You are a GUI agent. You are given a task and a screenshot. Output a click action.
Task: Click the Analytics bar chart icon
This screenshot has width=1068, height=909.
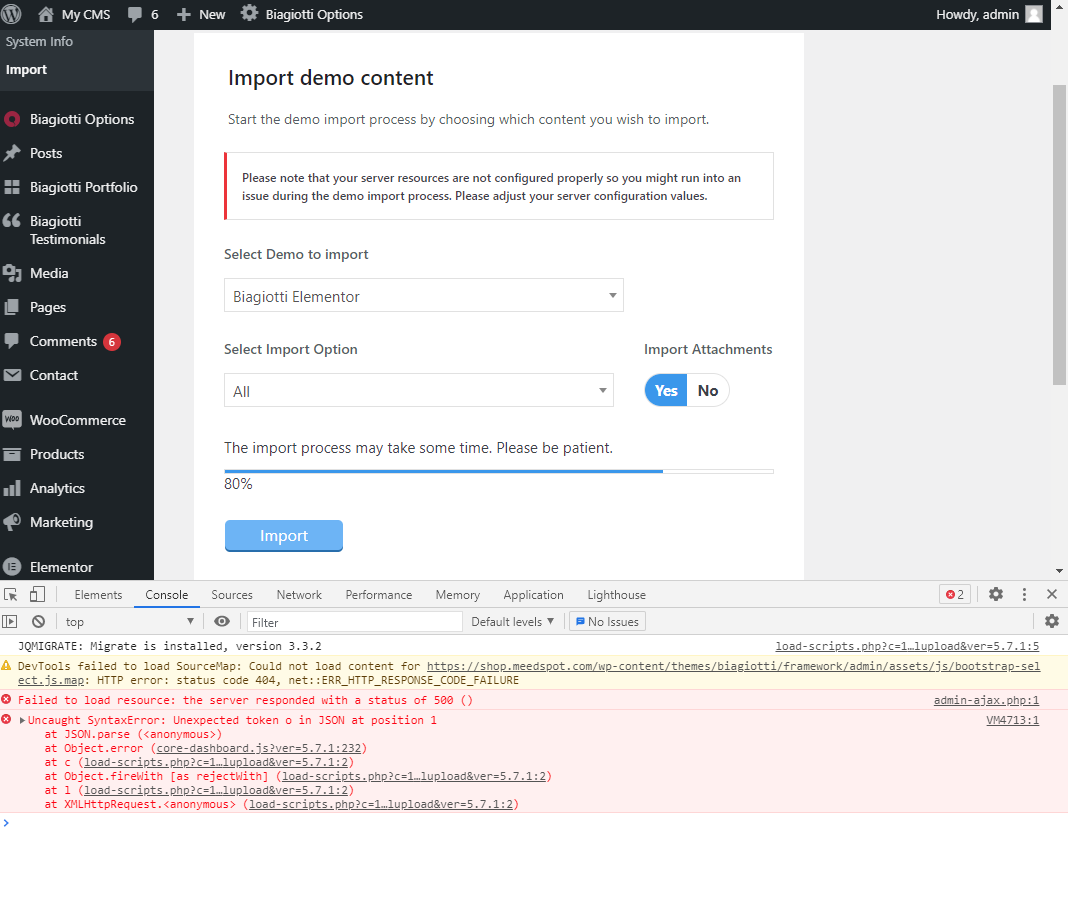click(12, 488)
